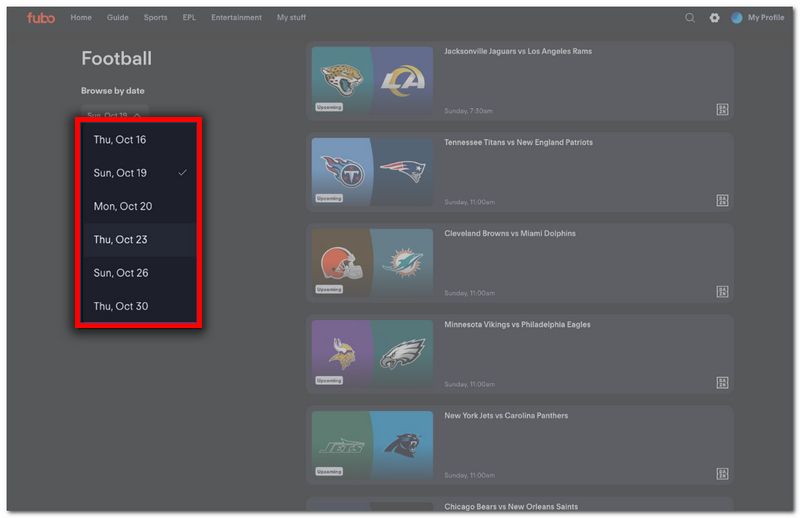
Task: Click the profile avatar icon
Action: [736, 18]
